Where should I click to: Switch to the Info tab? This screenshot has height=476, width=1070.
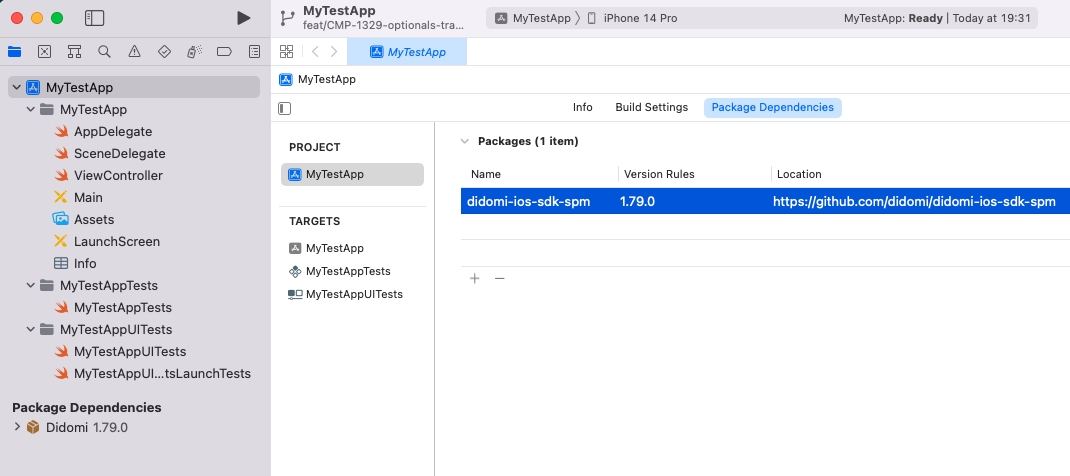582,107
